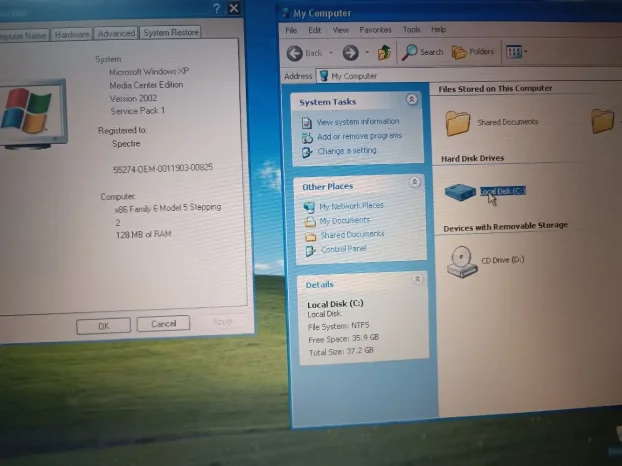Collapse the Other Places panel
The height and width of the screenshot is (466, 622).
click(414, 182)
